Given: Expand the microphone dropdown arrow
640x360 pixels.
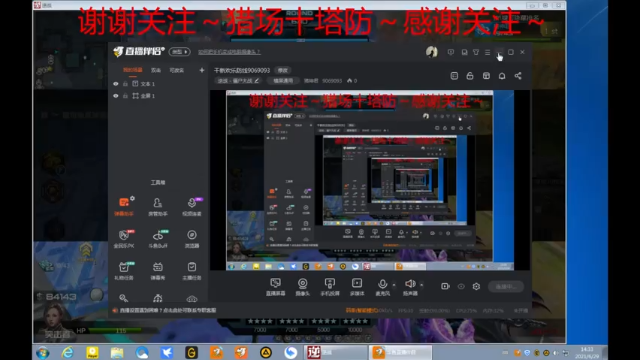Looking at the screenshot, I should pyautogui.click(x=394, y=284).
